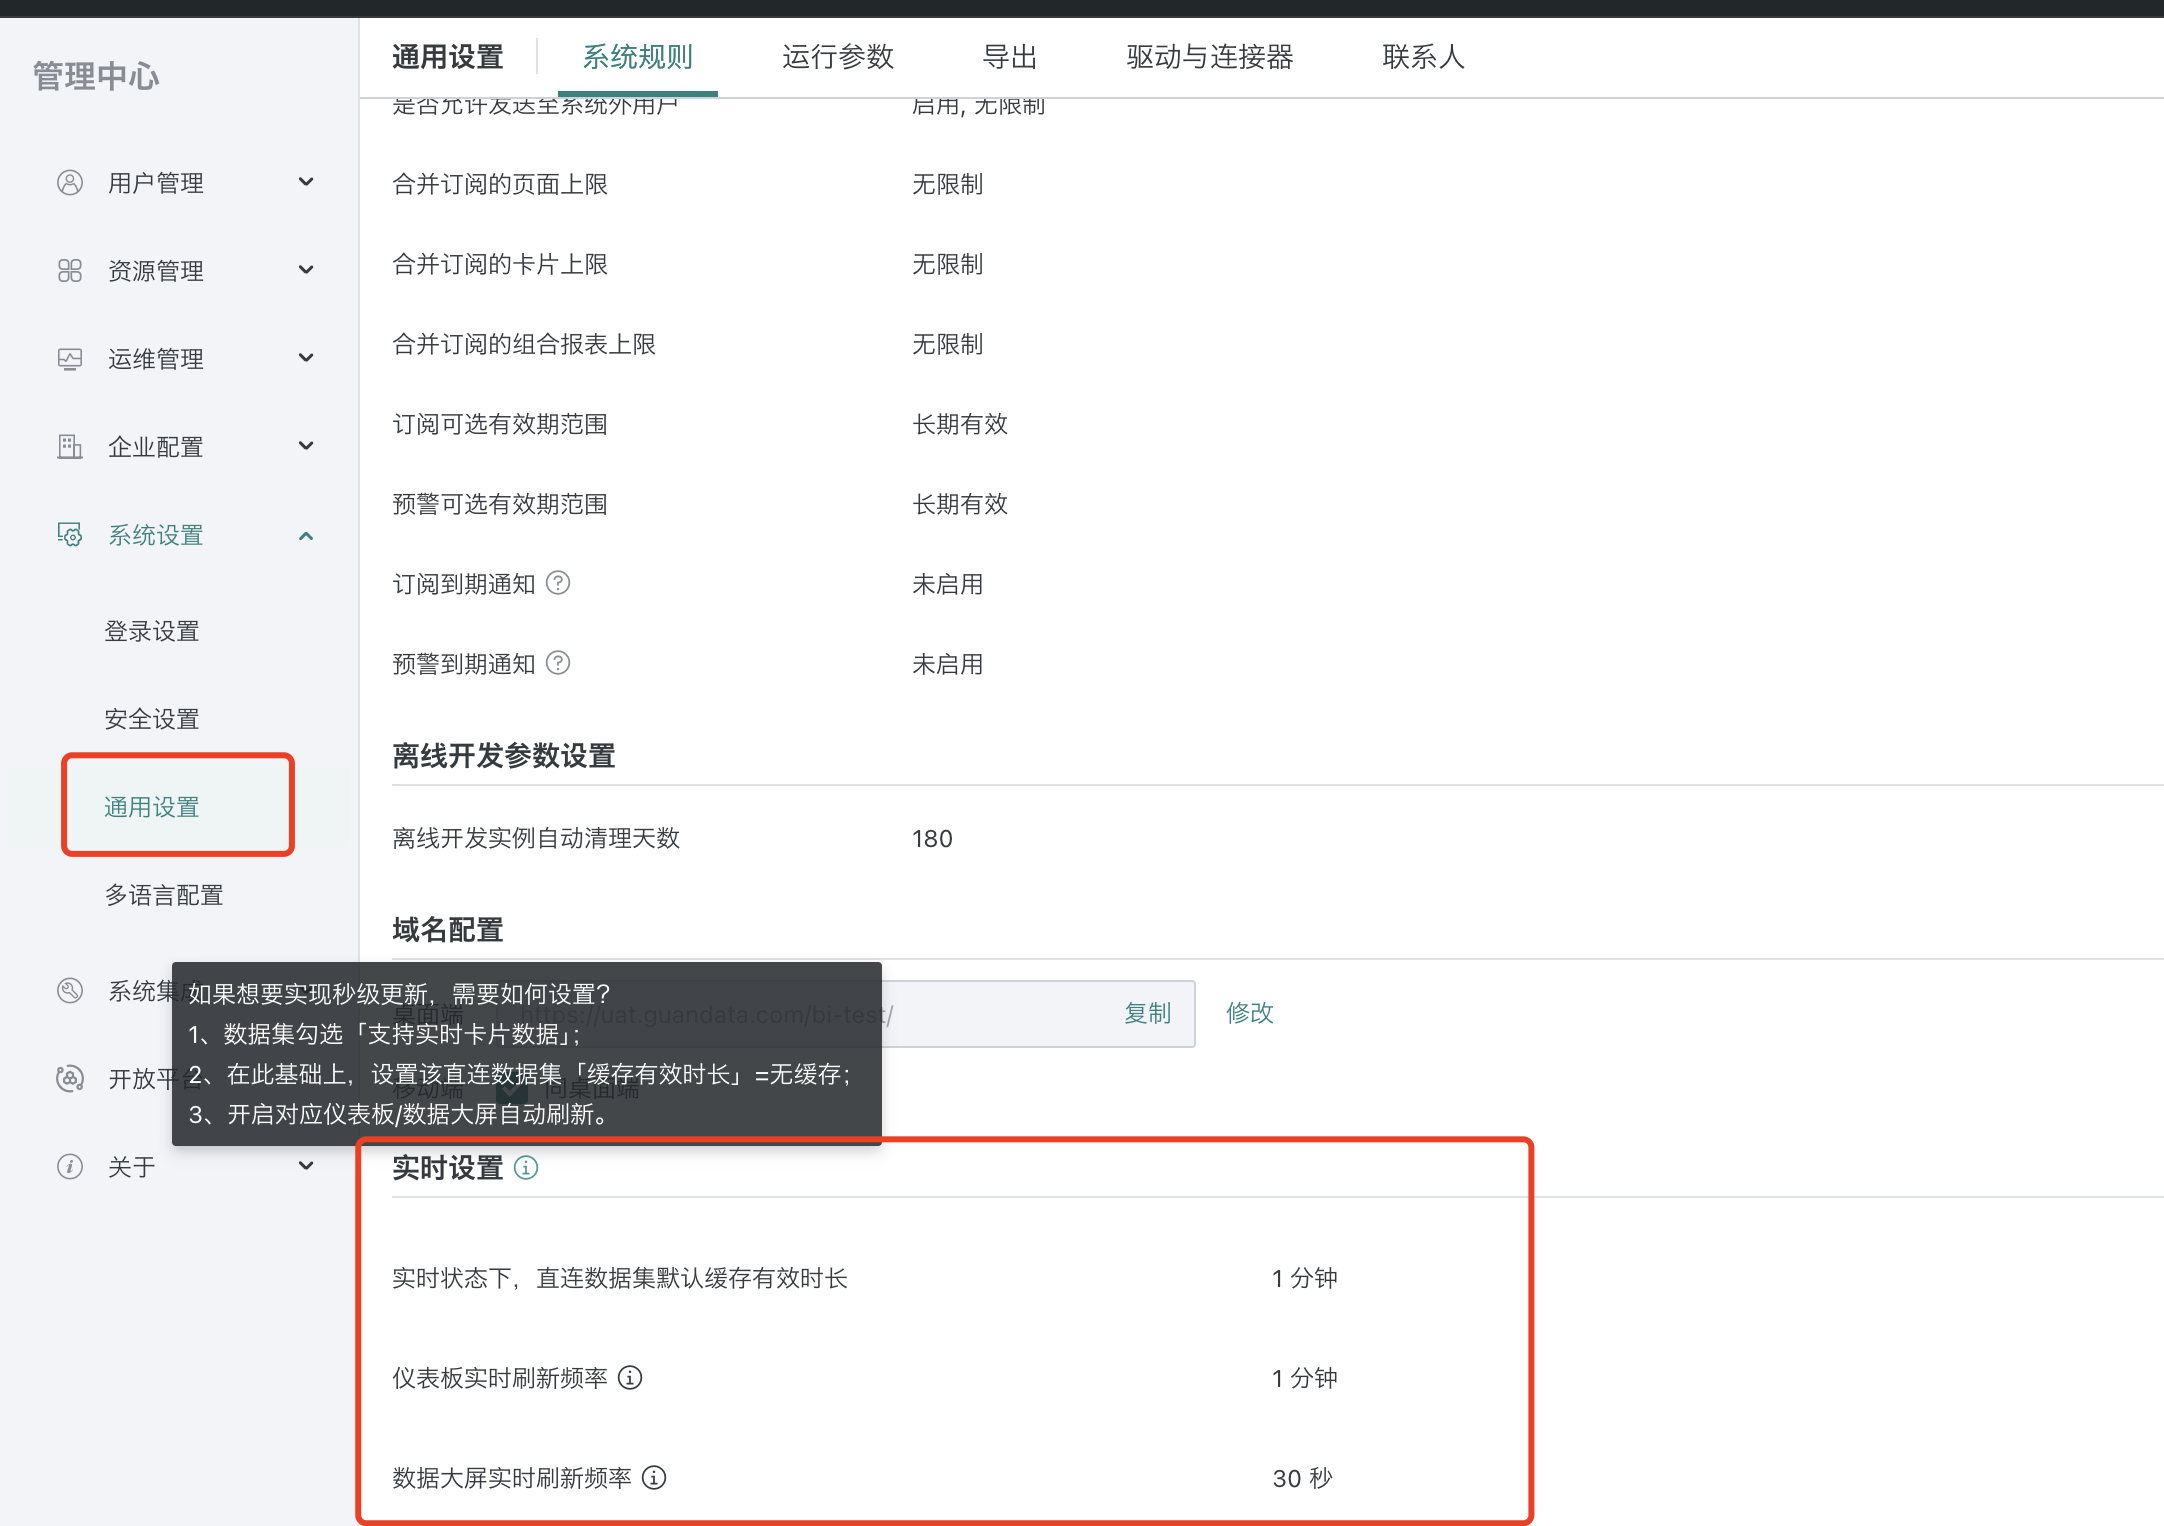2164x1526 pixels.
Task: 点击关于菜单的信息圆圈图标
Action: (69, 1166)
